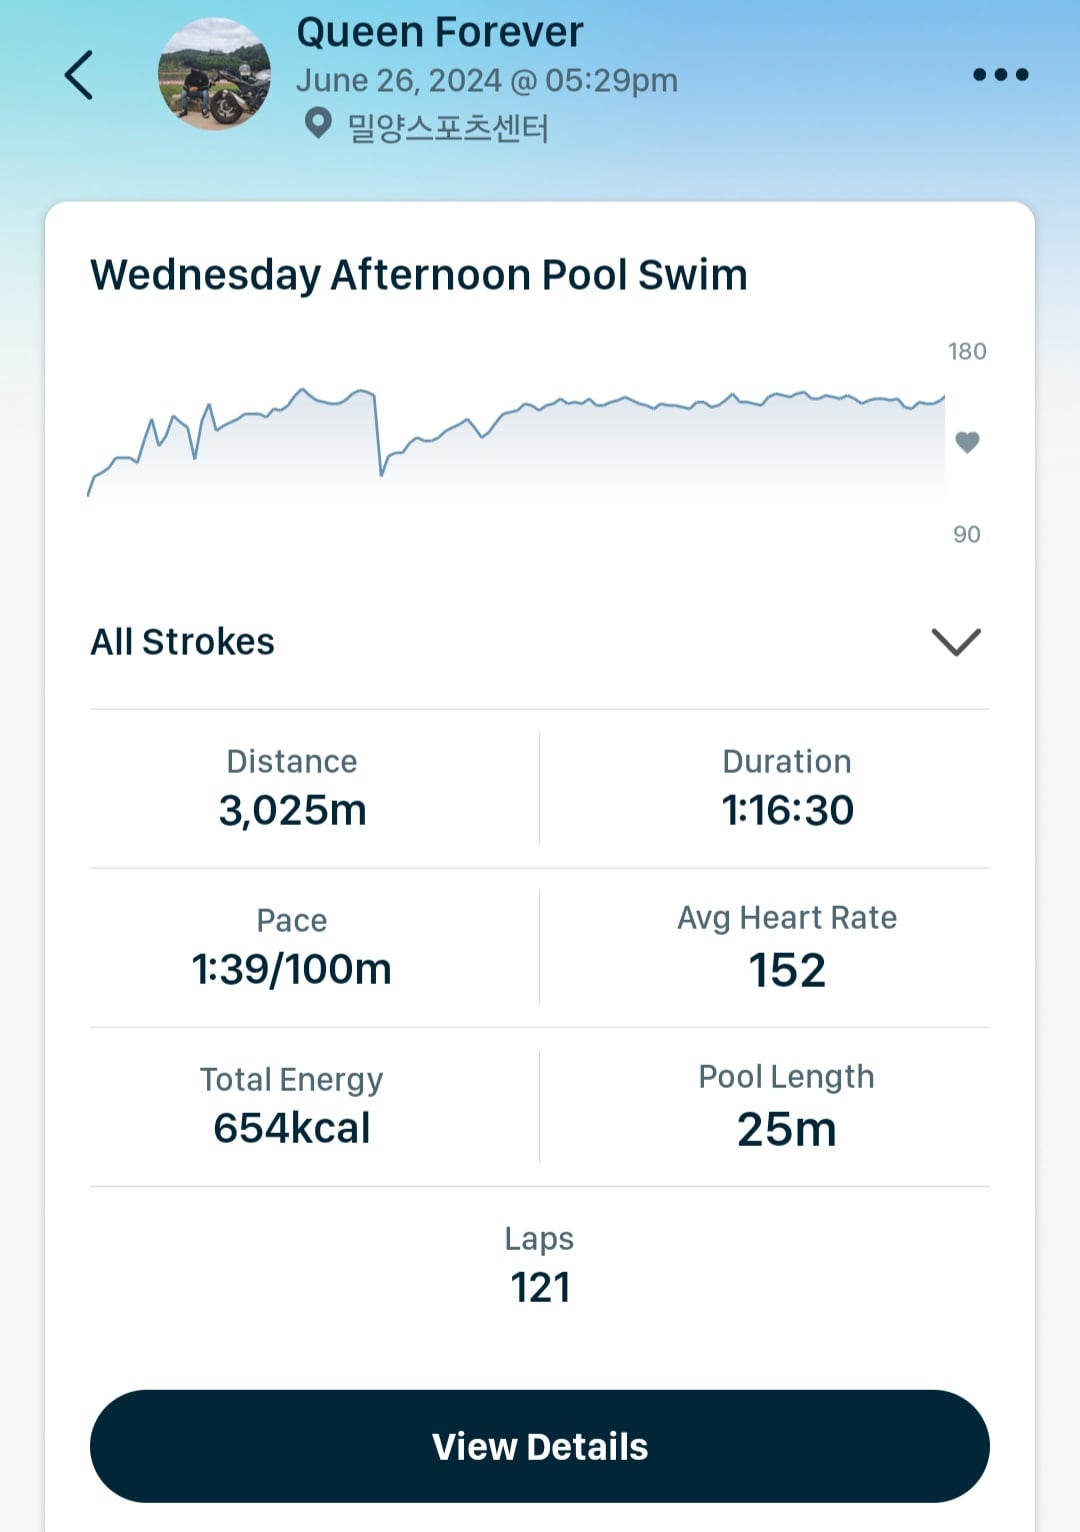Open the Queen Forever username link
This screenshot has height=1532, width=1080.
point(440,32)
